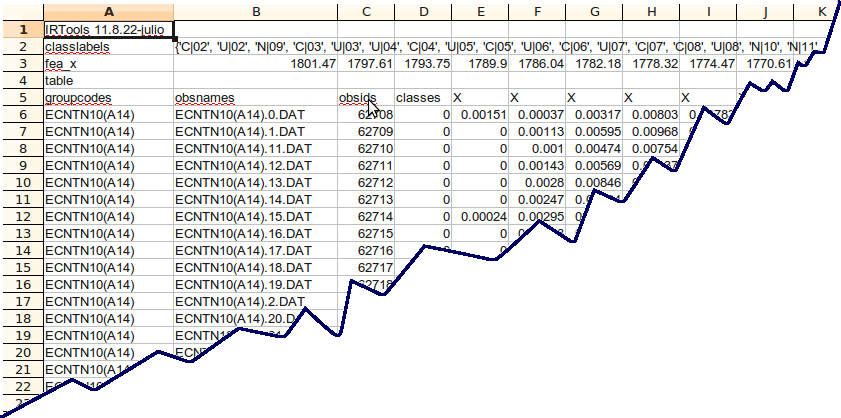Click cell ECNTN10(A14).1.DAT
Screen dimensions: 841x418
(x=256, y=131)
